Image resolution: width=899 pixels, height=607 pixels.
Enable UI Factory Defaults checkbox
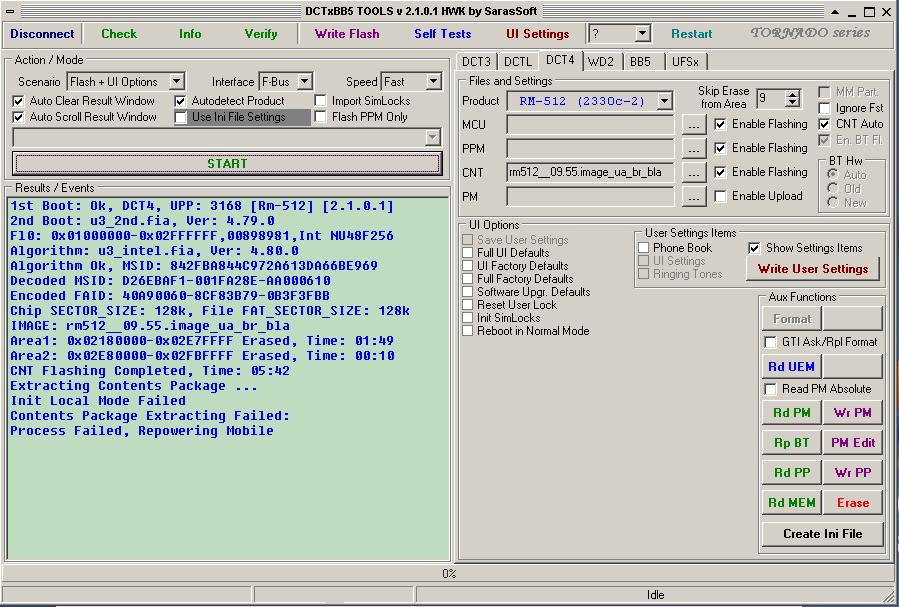click(x=468, y=266)
